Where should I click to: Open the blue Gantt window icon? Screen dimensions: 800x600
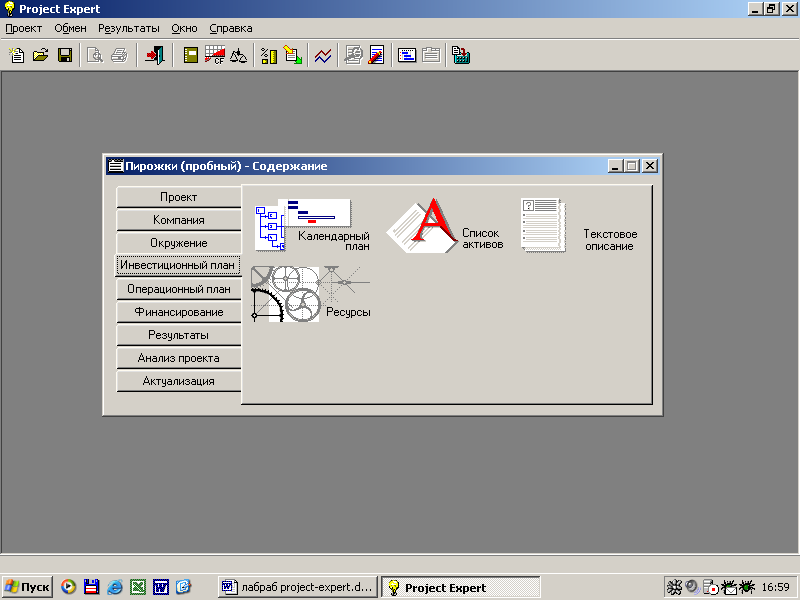coord(407,55)
